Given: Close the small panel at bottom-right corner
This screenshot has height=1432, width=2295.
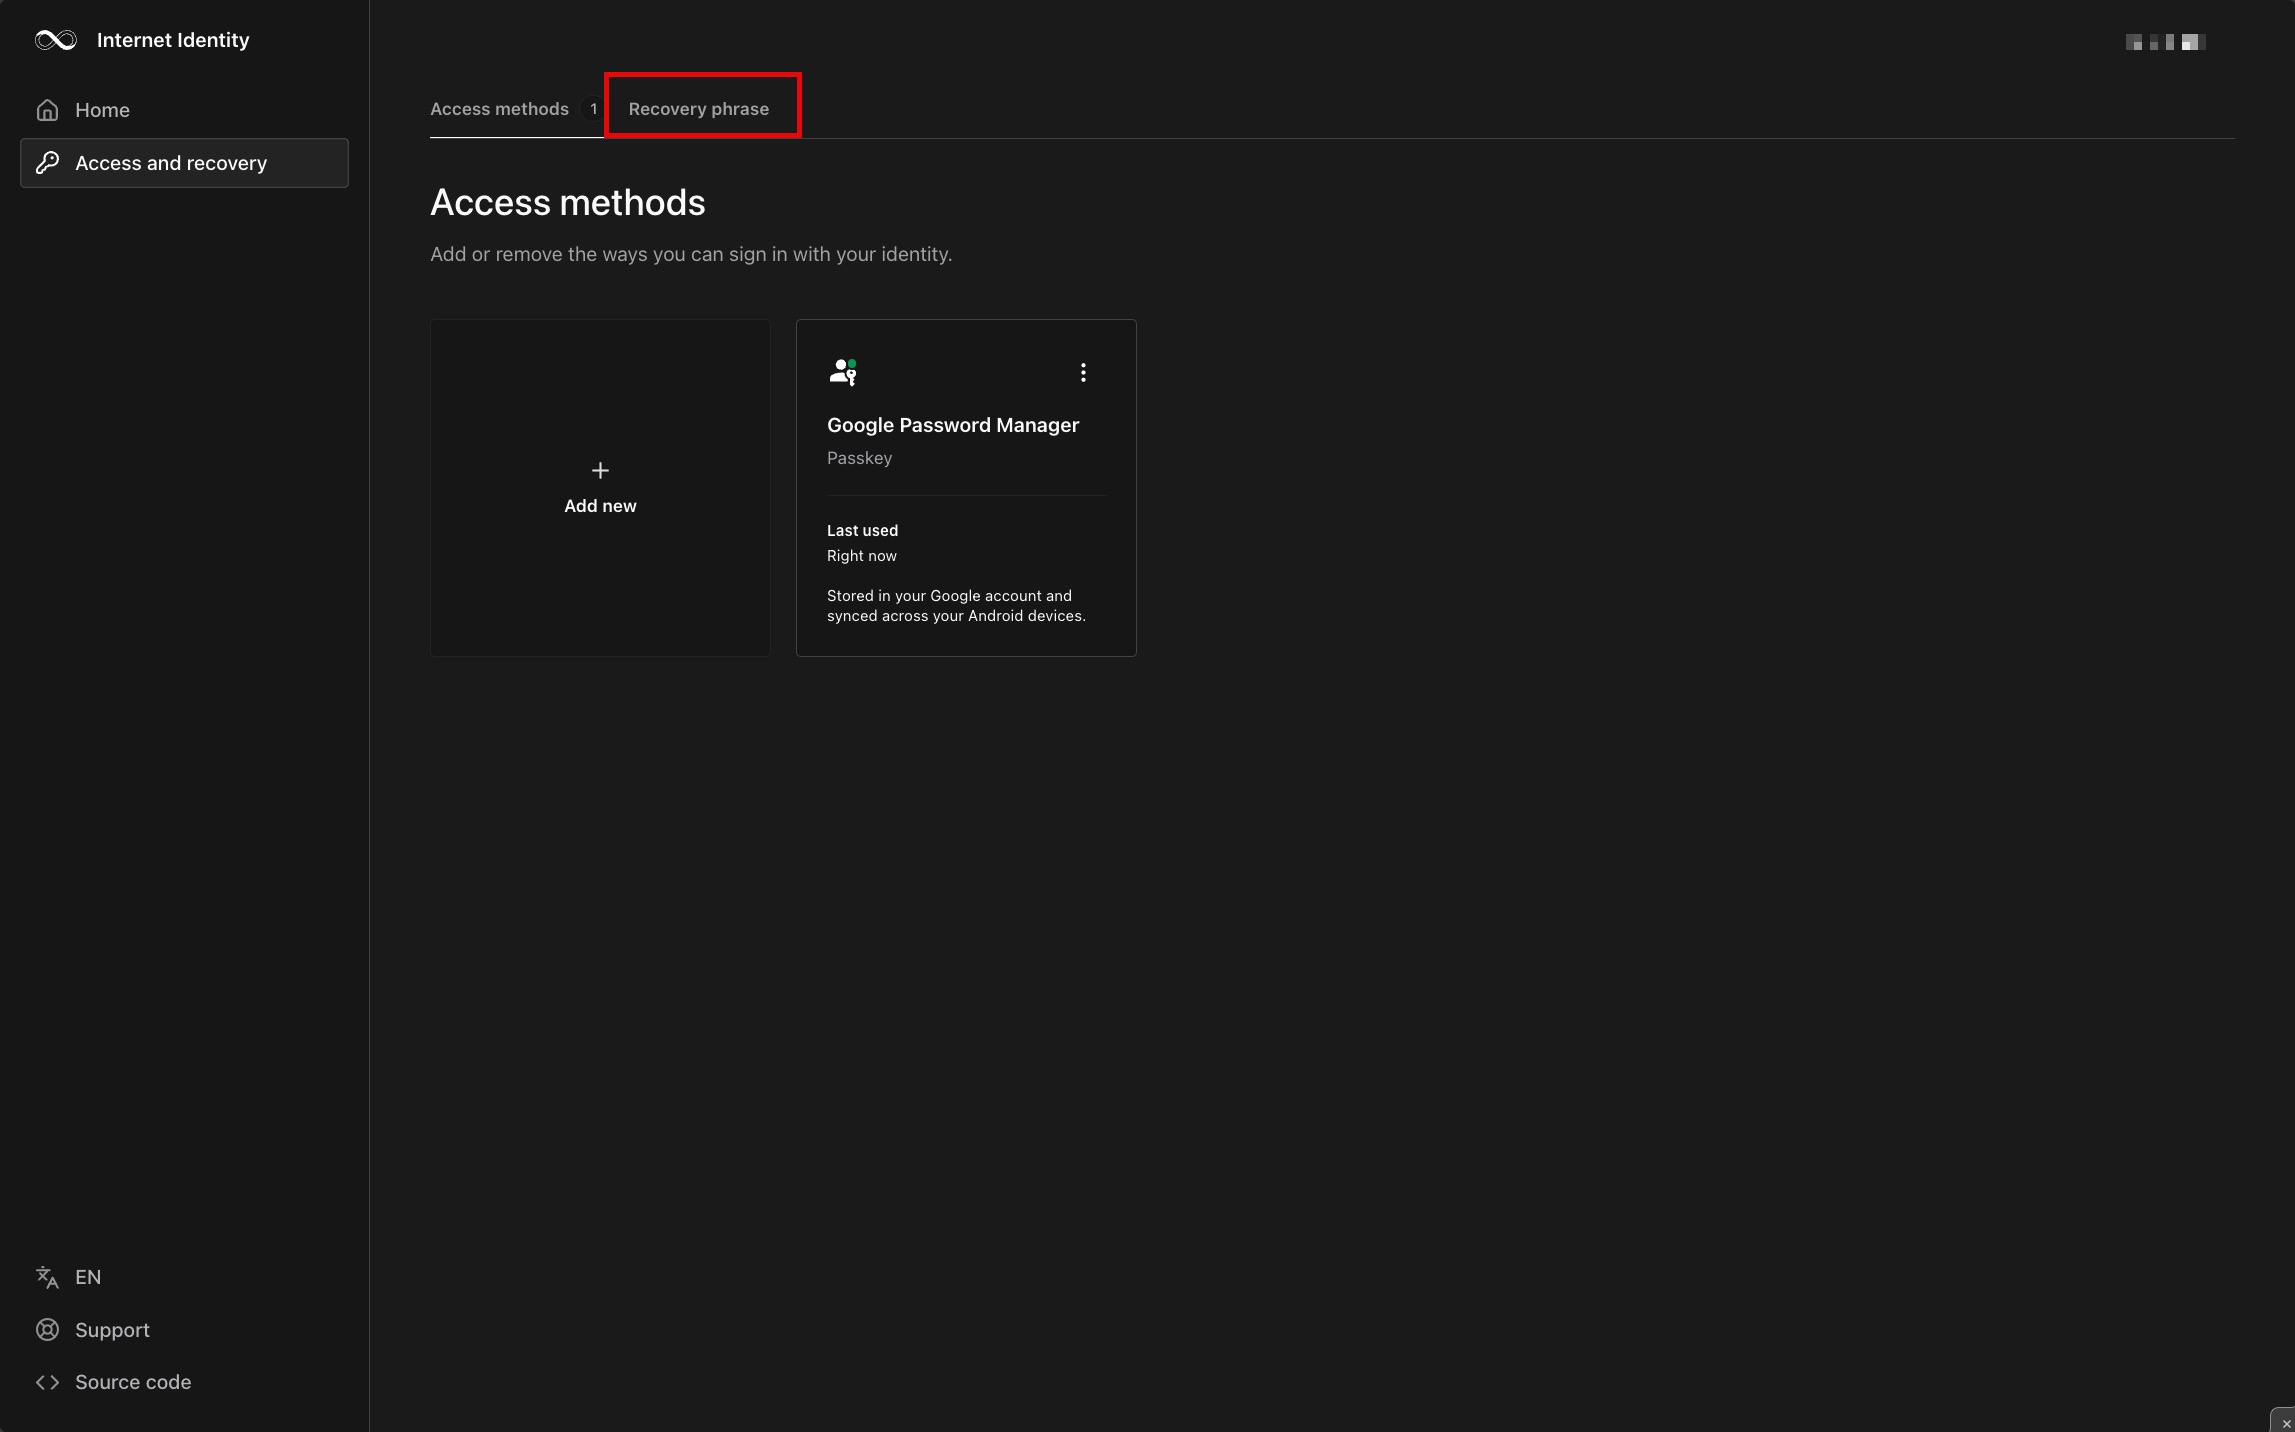Looking at the screenshot, I should [2285, 1422].
